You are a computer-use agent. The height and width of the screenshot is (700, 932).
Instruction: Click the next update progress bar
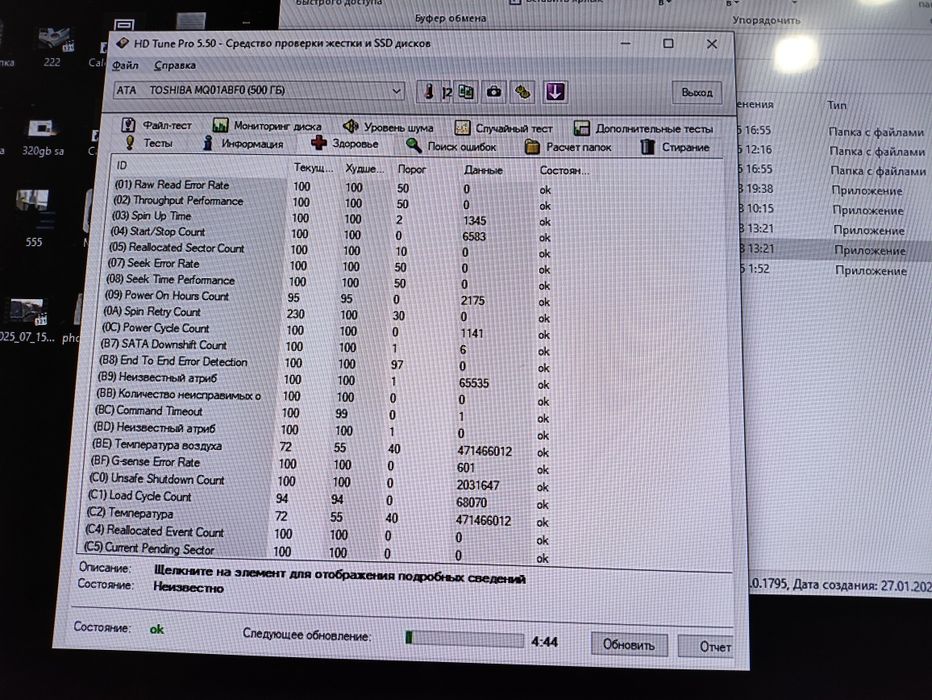pyautogui.click(x=464, y=639)
